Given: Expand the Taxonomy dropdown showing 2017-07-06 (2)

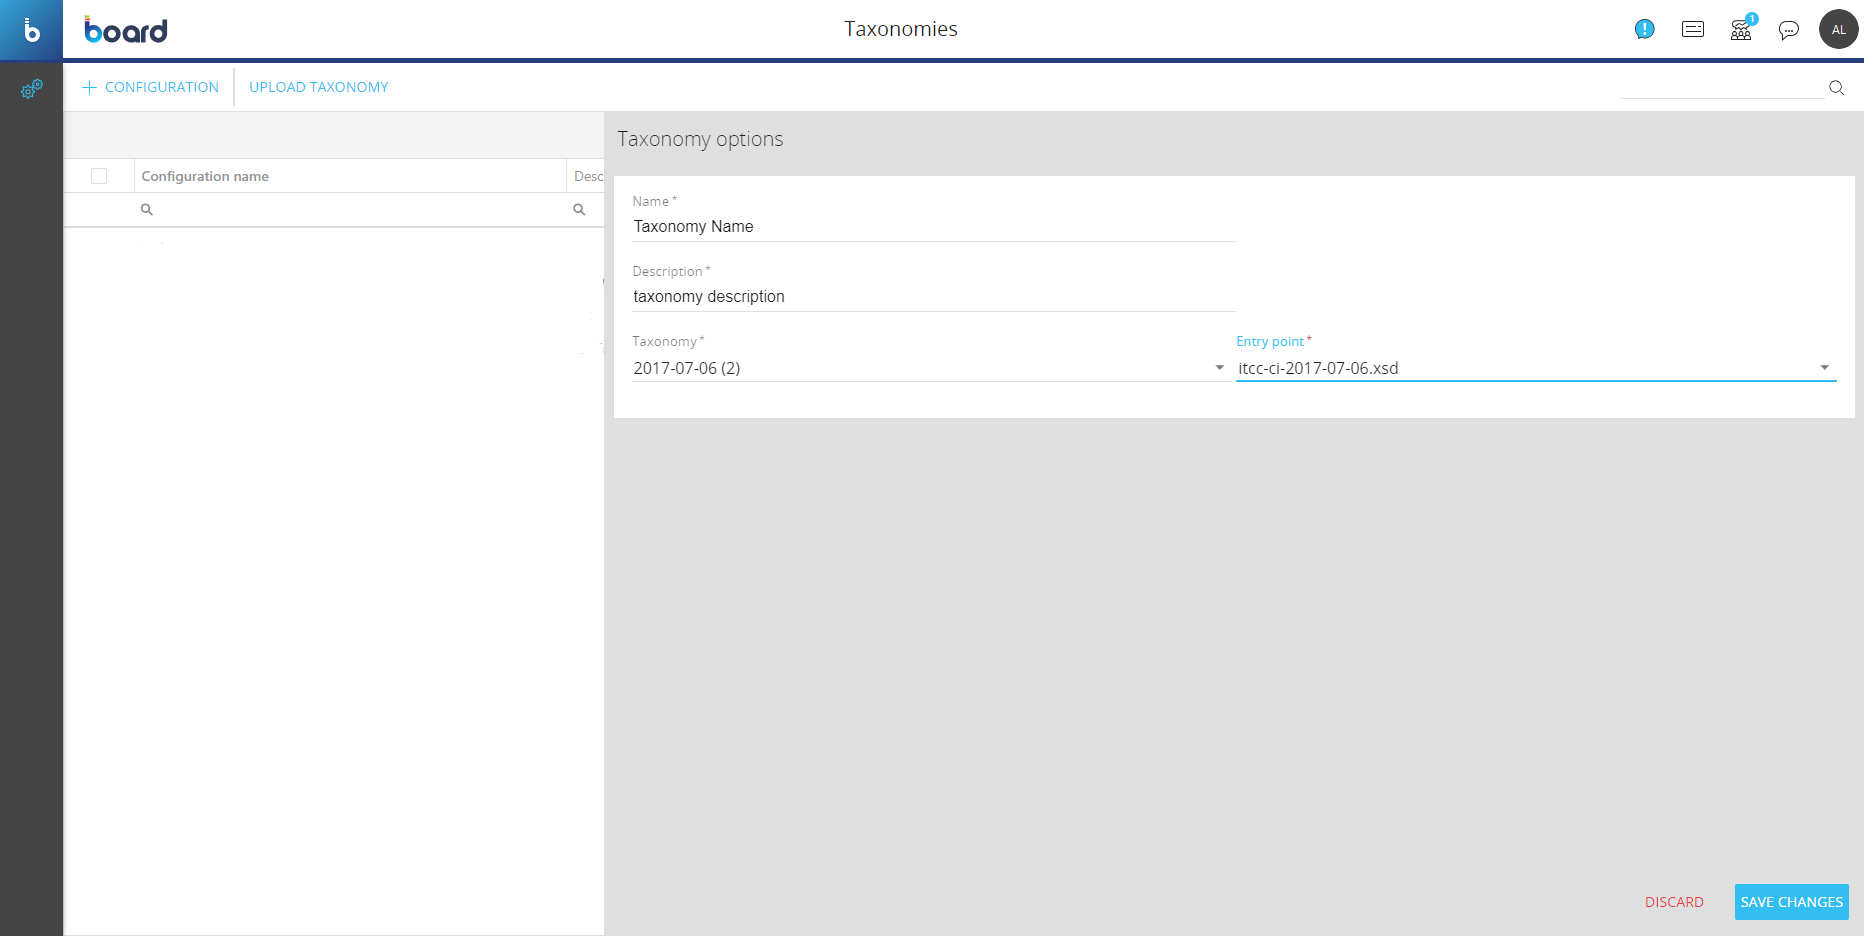Looking at the screenshot, I should (x=1219, y=368).
